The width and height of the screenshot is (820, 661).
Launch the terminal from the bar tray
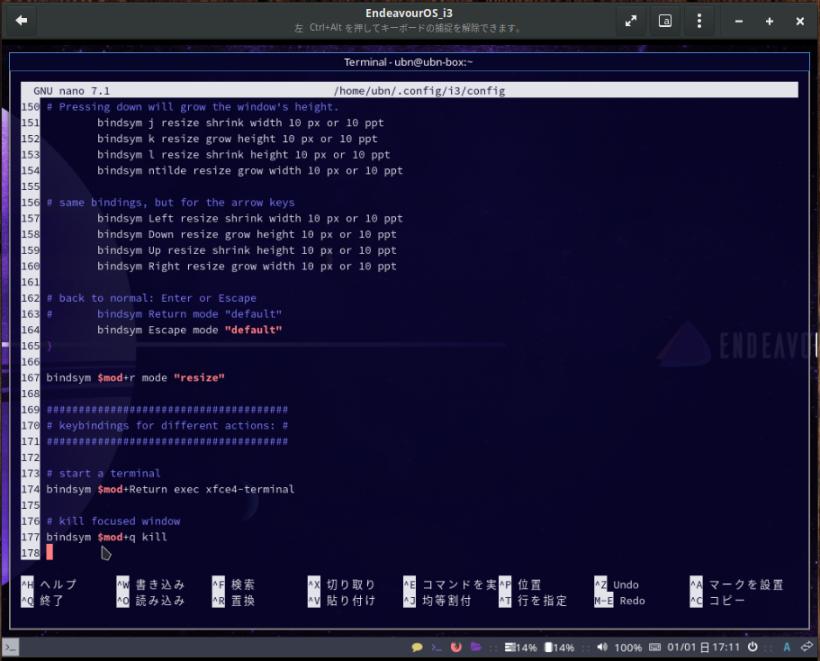[x=437, y=647]
